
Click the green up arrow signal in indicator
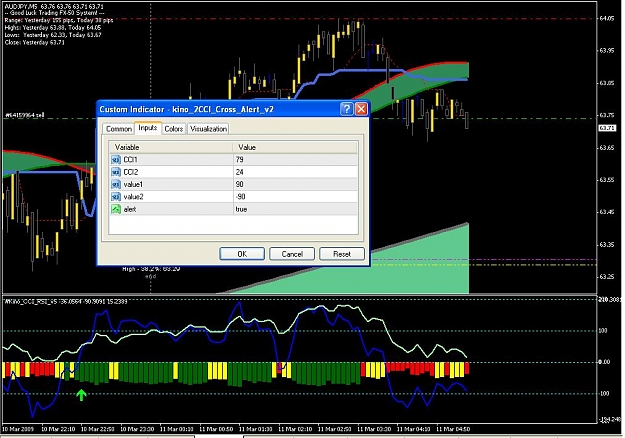click(81, 395)
